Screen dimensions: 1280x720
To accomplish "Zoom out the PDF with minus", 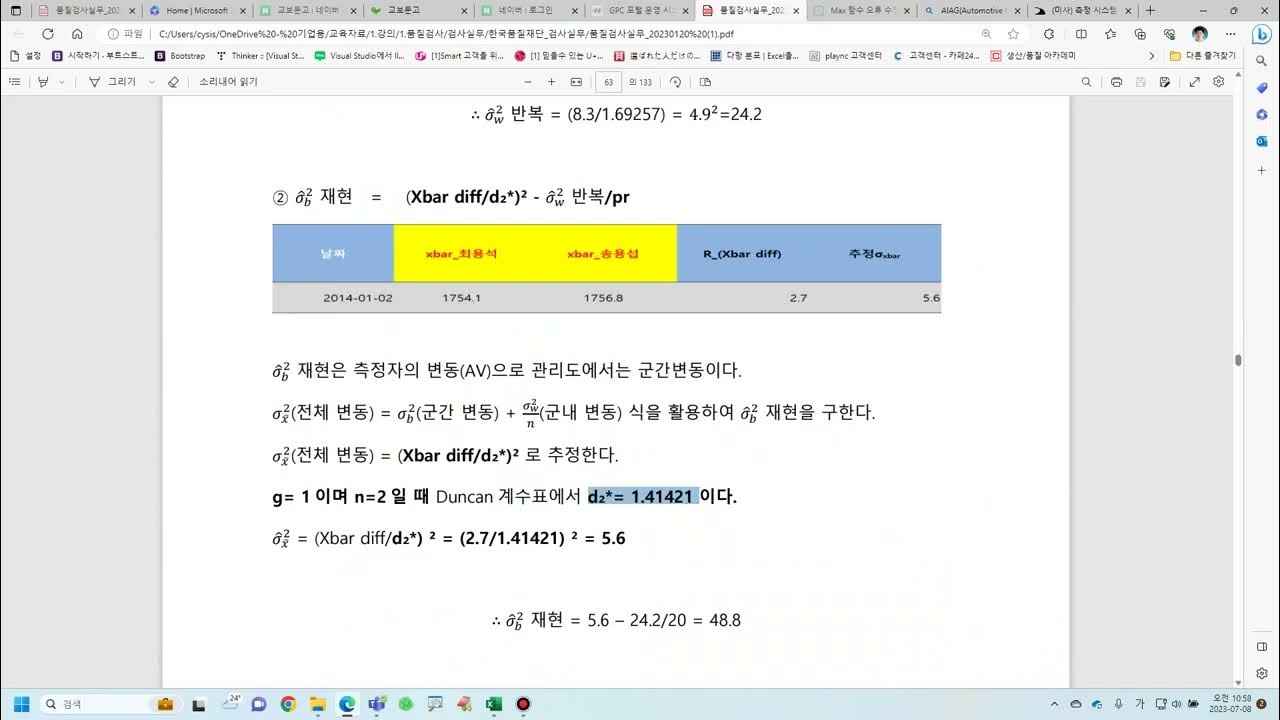I will [x=526, y=82].
